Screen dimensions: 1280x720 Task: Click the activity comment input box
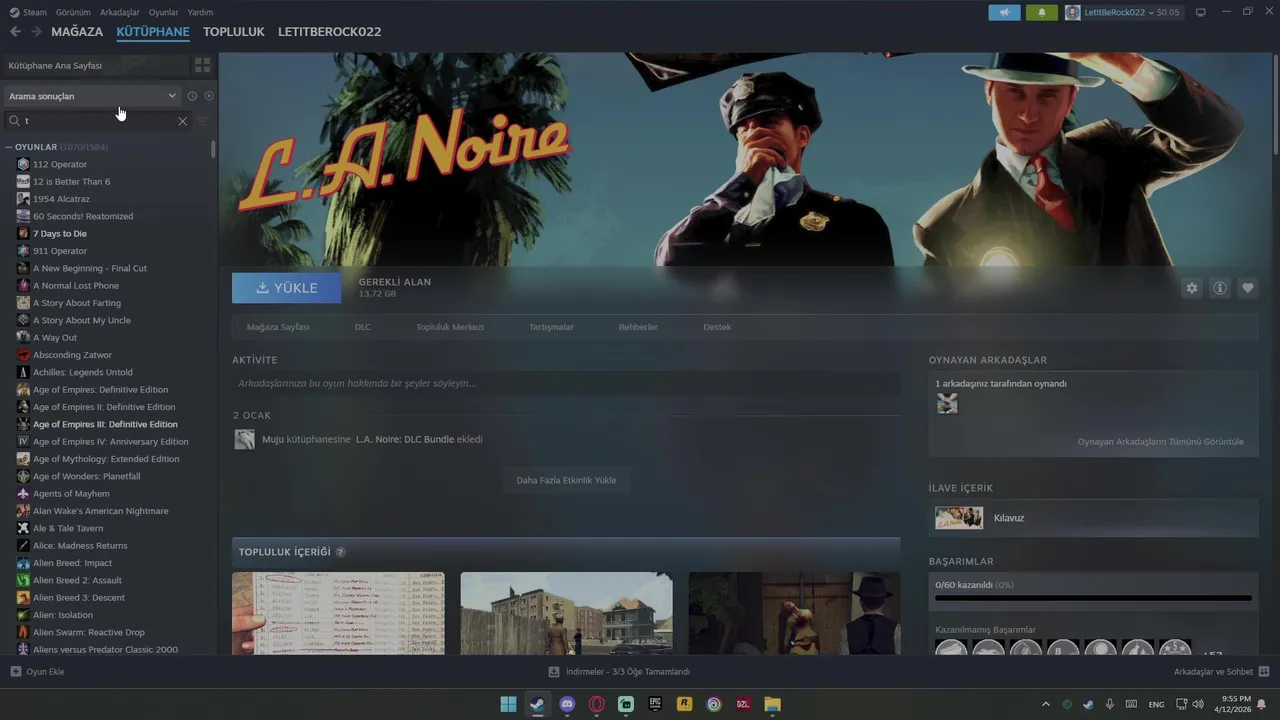point(566,383)
